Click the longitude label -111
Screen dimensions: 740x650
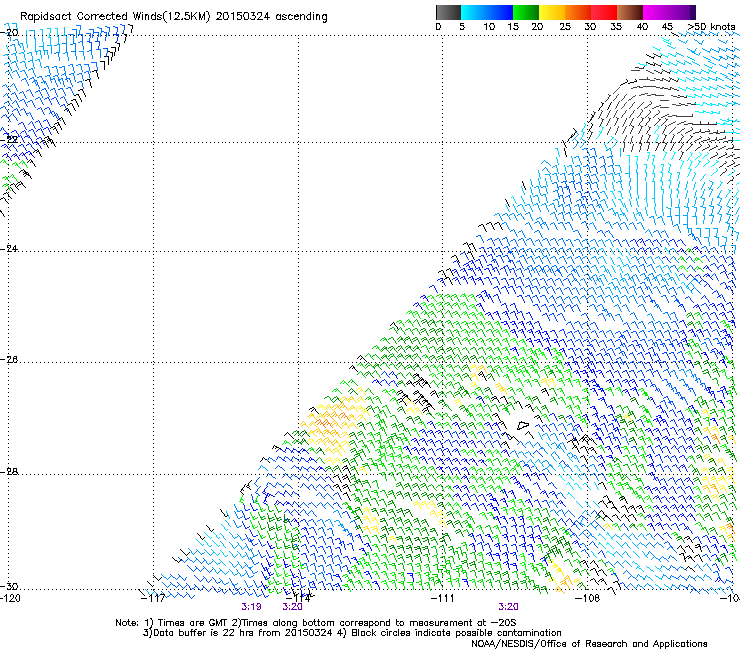[443, 598]
